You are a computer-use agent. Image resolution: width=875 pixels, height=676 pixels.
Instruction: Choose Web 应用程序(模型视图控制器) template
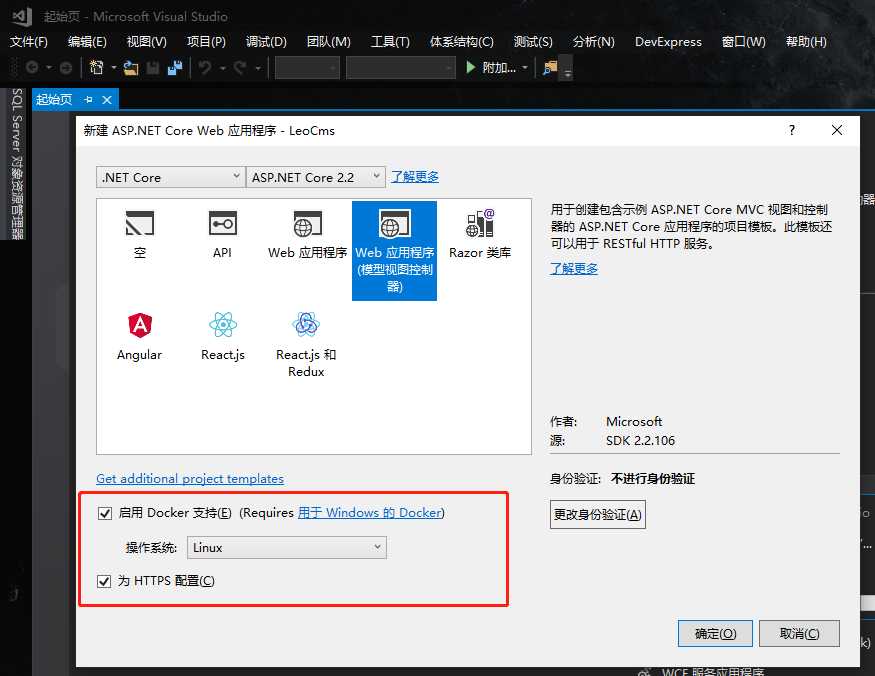(395, 251)
